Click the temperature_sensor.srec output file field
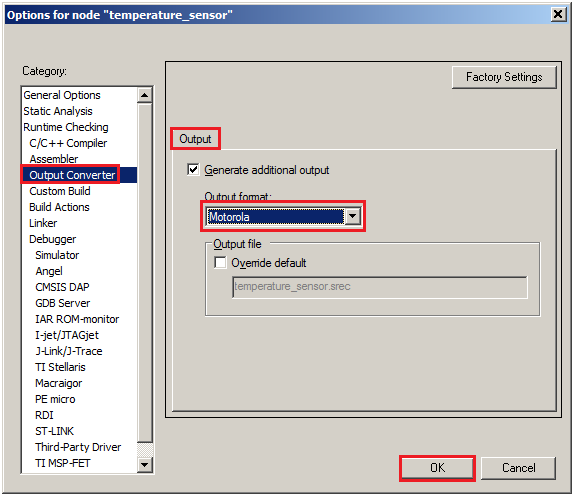The image size is (574, 496). click(380, 287)
